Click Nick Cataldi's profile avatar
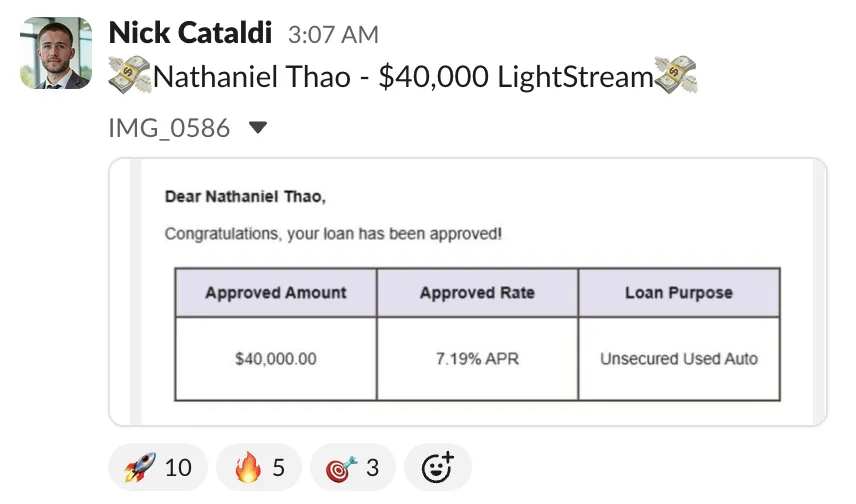Screen dimensions: 856x504 [56, 52]
